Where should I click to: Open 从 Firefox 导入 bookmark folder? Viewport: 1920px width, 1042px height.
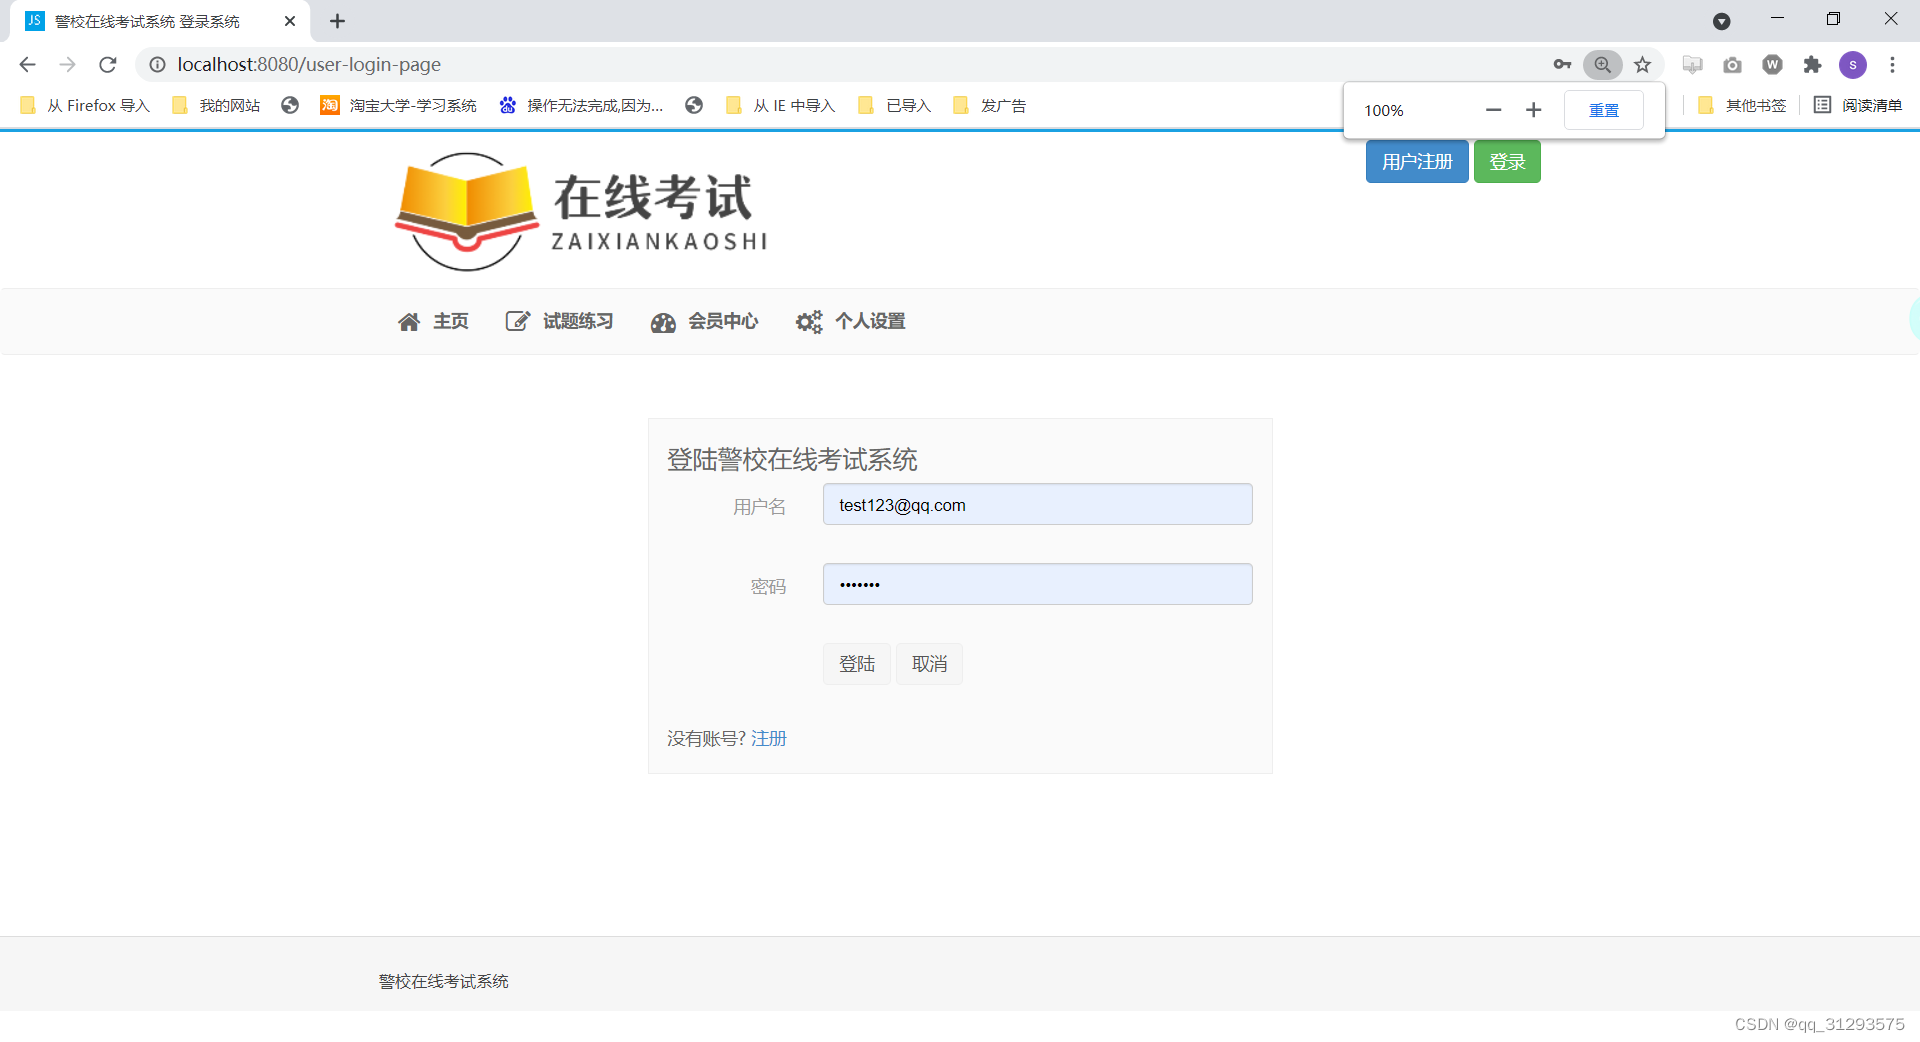[85, 106]
